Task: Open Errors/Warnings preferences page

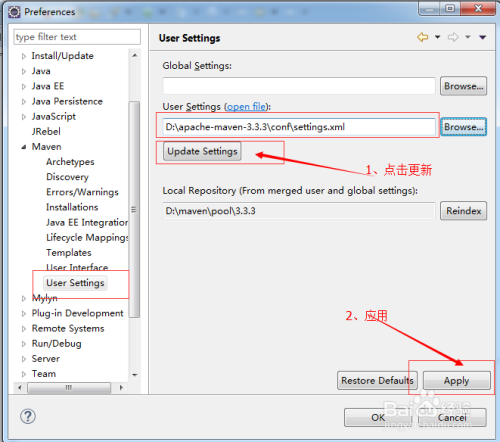Action: click(82, 192)
